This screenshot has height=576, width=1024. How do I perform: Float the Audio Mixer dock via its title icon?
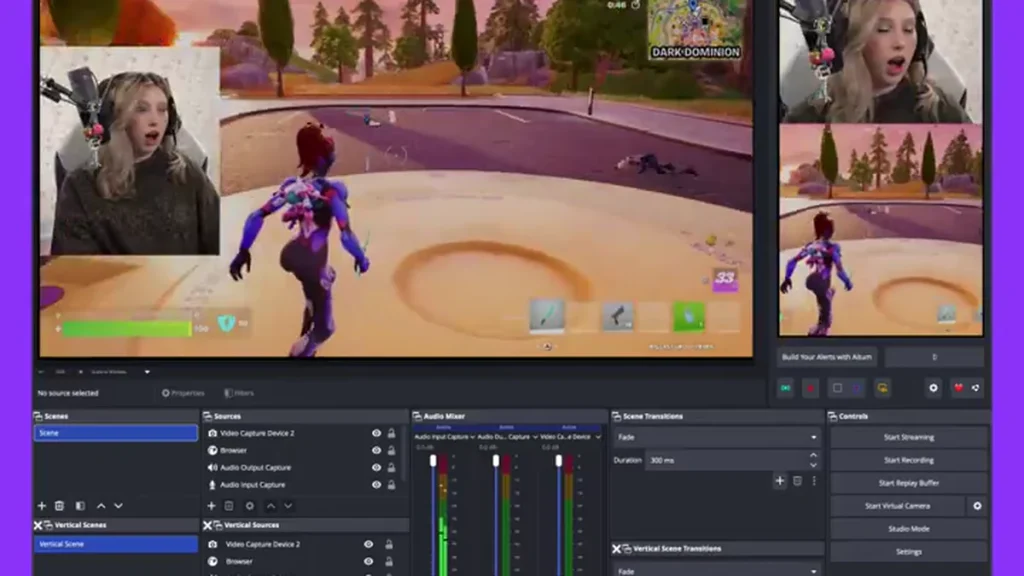[x=417, y=417]
